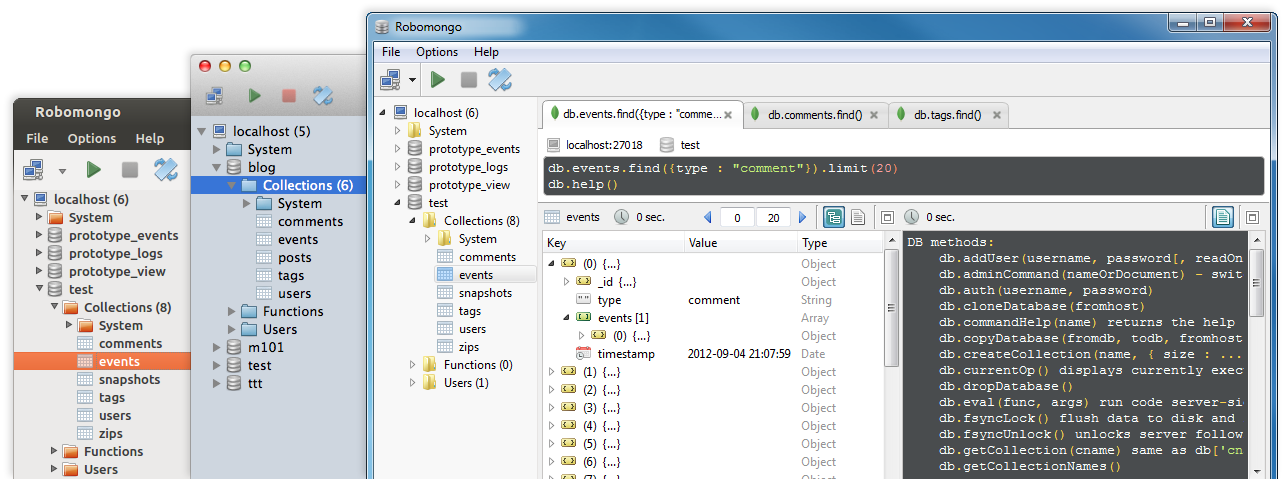Click green execute arrow in the Mac-style middle window

pyautogui.click(x=255, y=96)
